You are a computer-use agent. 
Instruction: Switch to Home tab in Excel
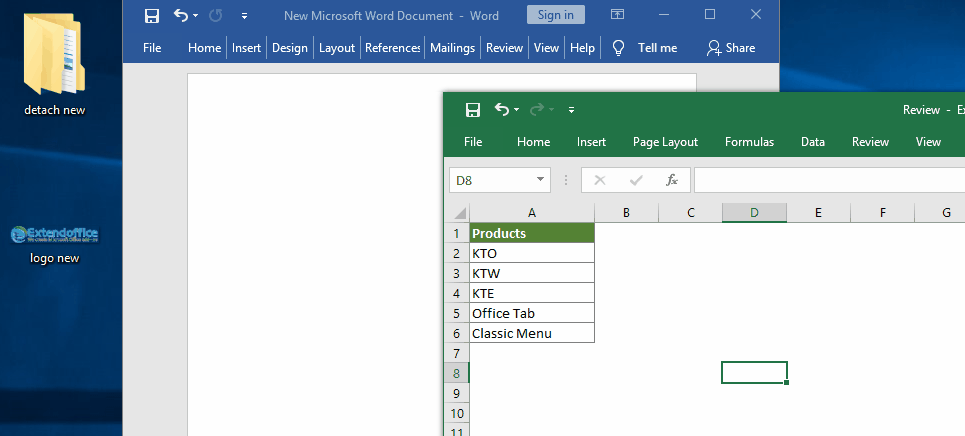coord(533,142)
